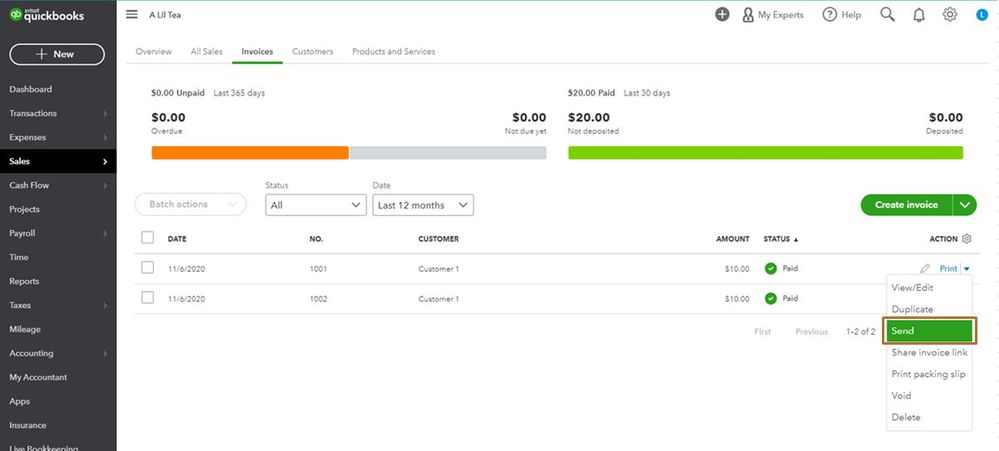999x451 pixels.
Task: Open the search magnifier icon
Action: point(888,15)
